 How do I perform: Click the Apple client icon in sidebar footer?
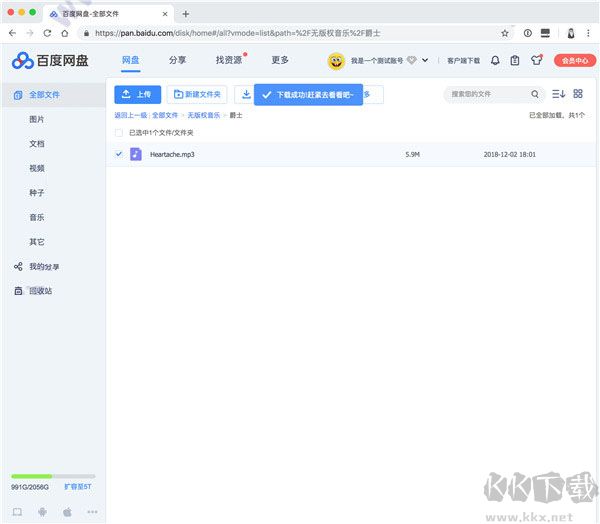pos(67,511)
